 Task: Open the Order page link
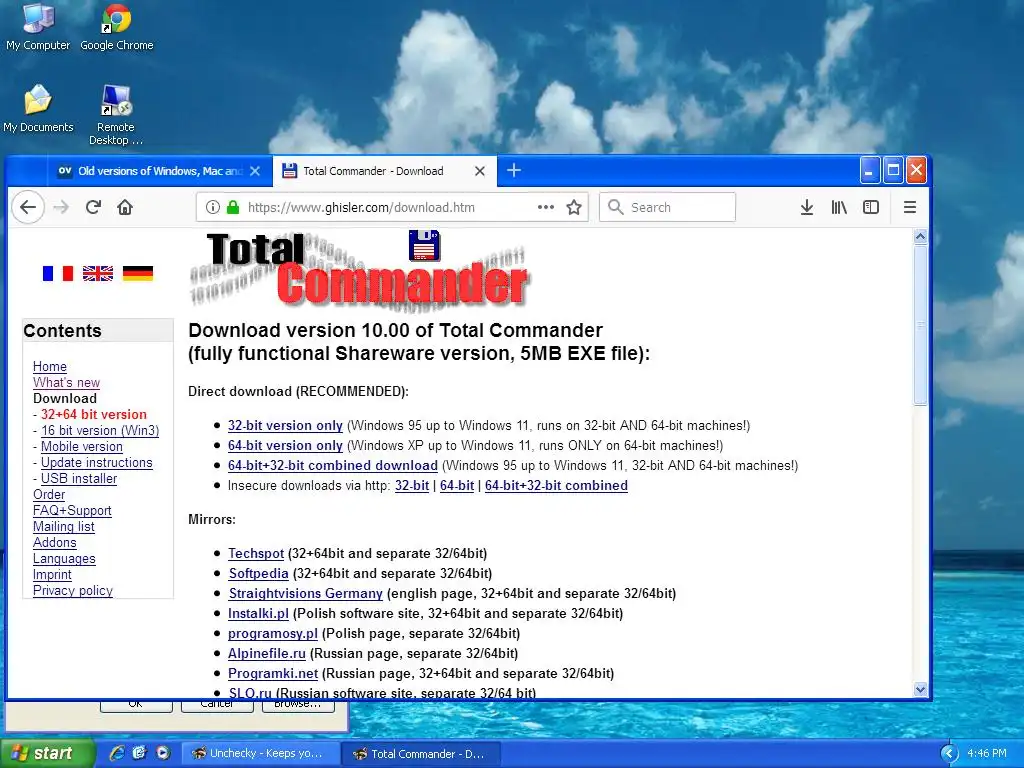click(49, 494)
